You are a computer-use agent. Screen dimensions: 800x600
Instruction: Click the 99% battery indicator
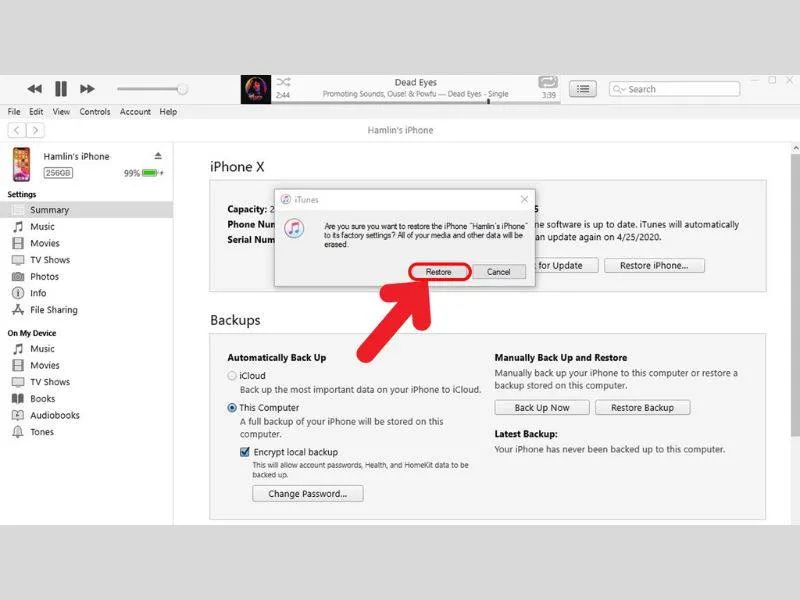143,173
